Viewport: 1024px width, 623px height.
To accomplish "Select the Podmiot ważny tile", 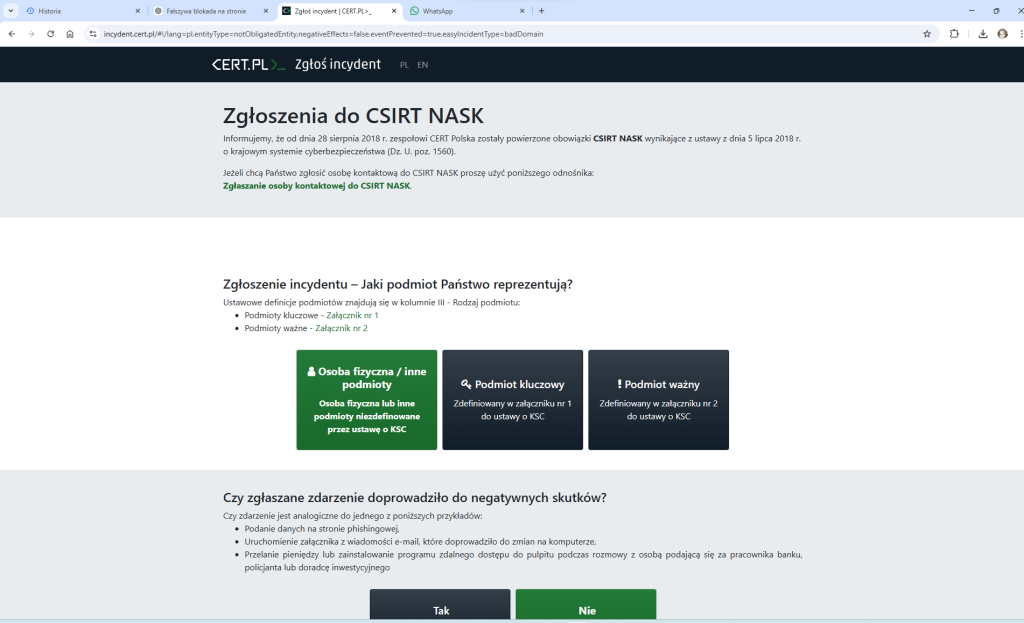I will pos(658,400).
